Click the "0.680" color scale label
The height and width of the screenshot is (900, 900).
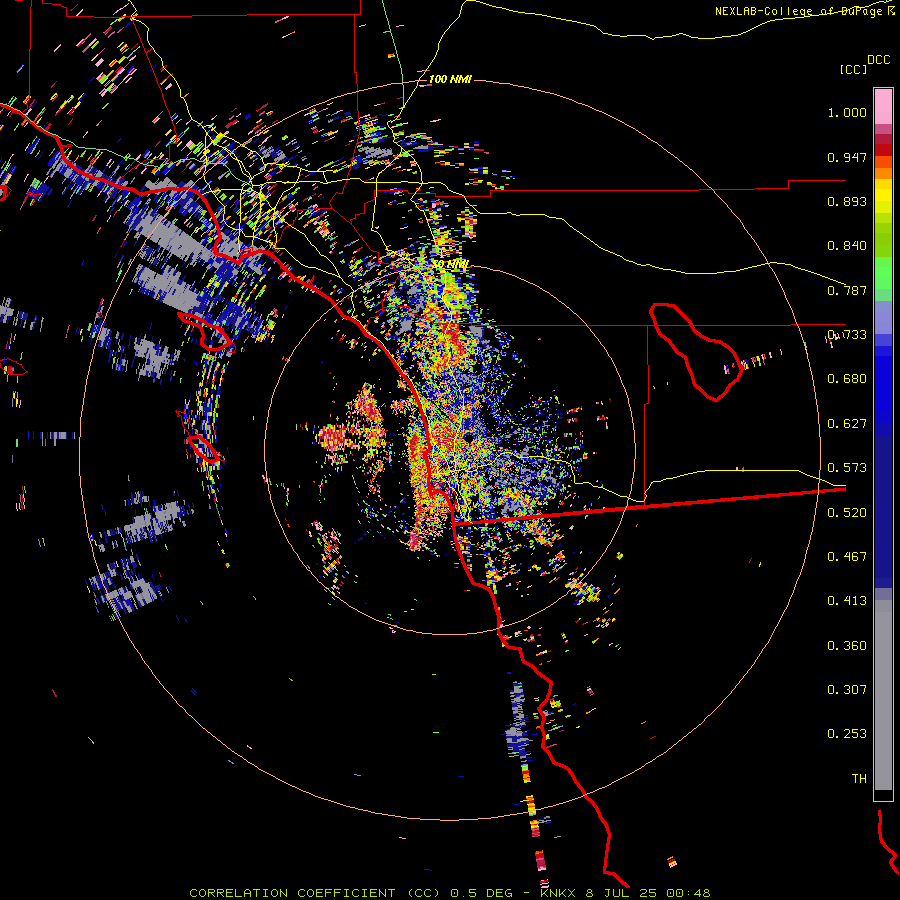click(x=847, y=379)
